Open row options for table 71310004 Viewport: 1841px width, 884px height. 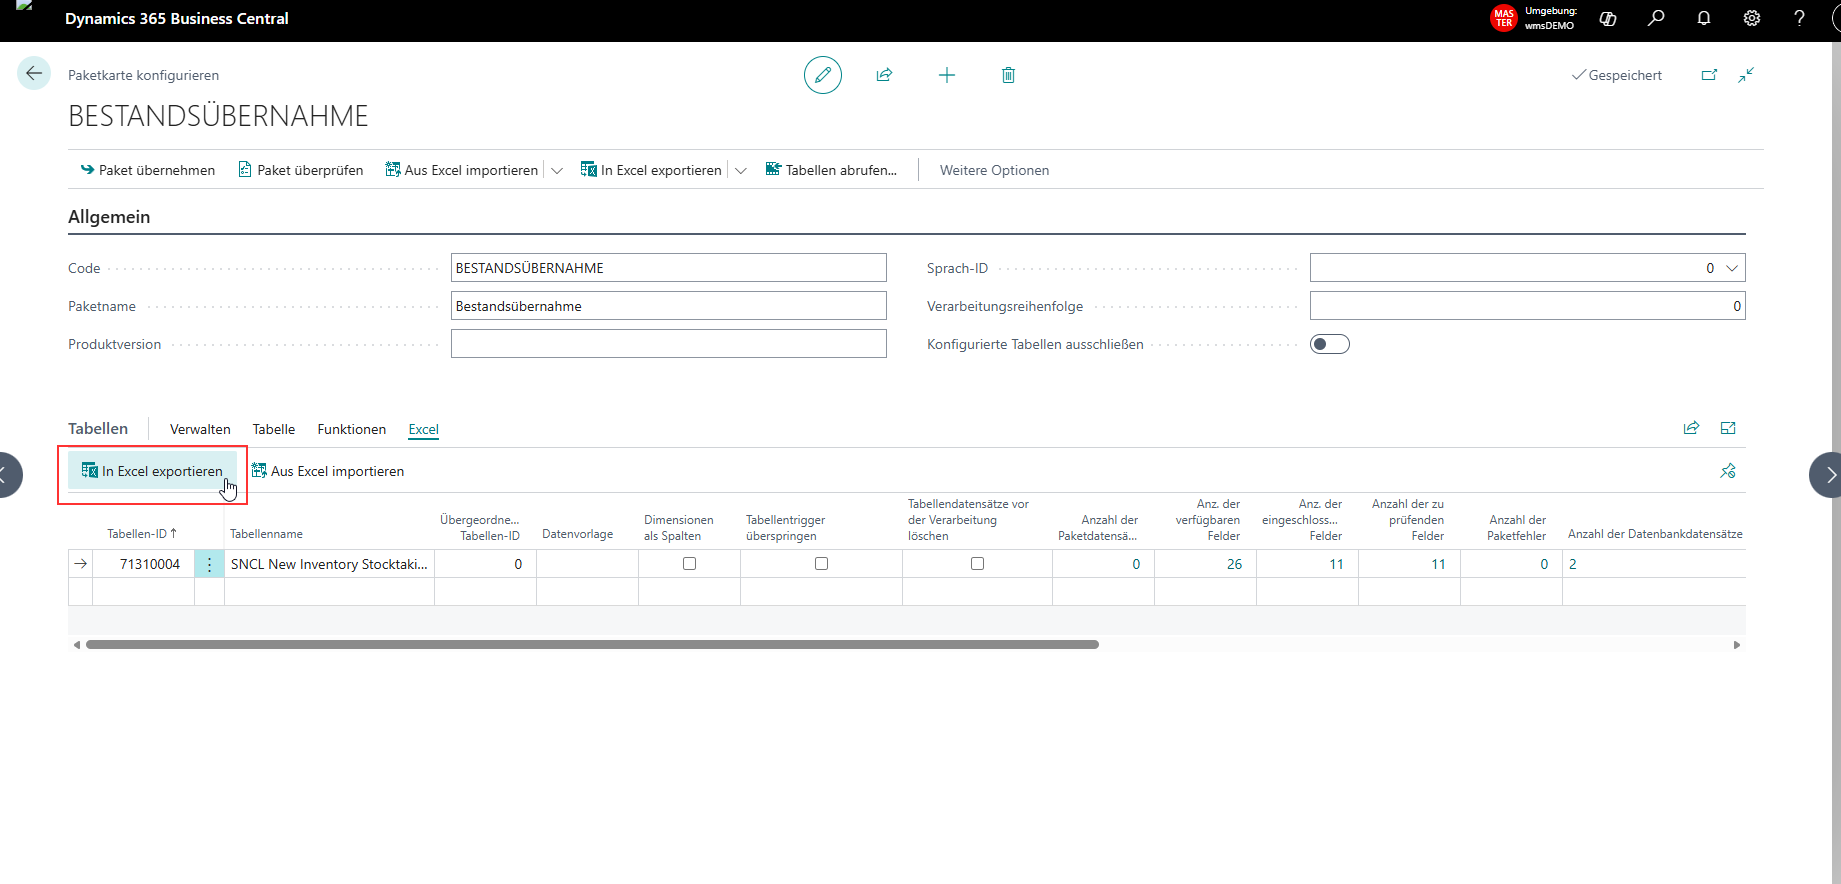(x=209, y=564)
